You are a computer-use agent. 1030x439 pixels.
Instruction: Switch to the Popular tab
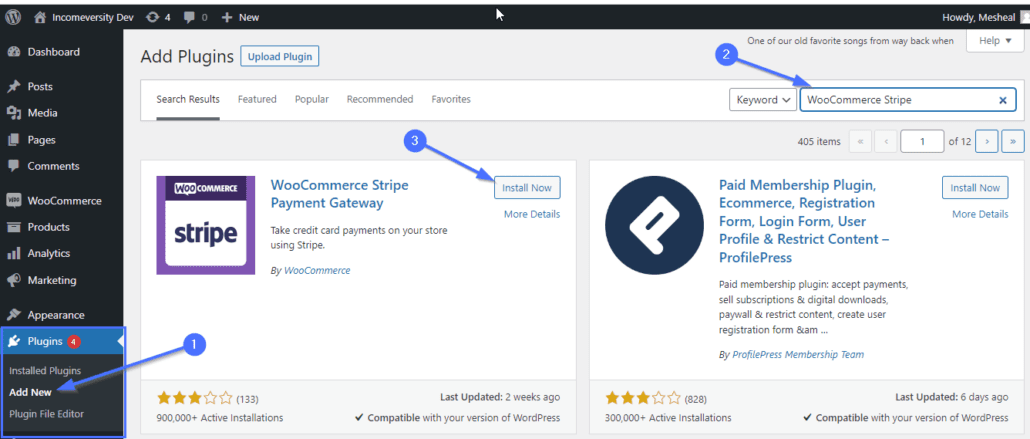pos(311,99)
